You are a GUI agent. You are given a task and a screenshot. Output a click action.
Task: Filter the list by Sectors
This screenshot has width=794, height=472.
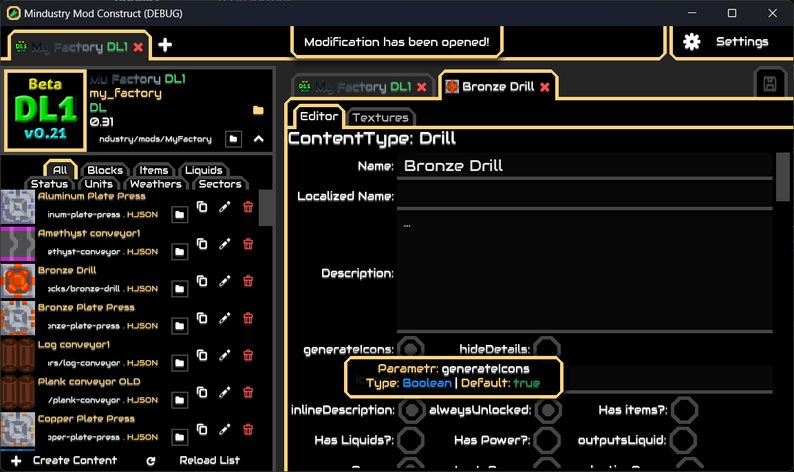[x=220, y=184]
